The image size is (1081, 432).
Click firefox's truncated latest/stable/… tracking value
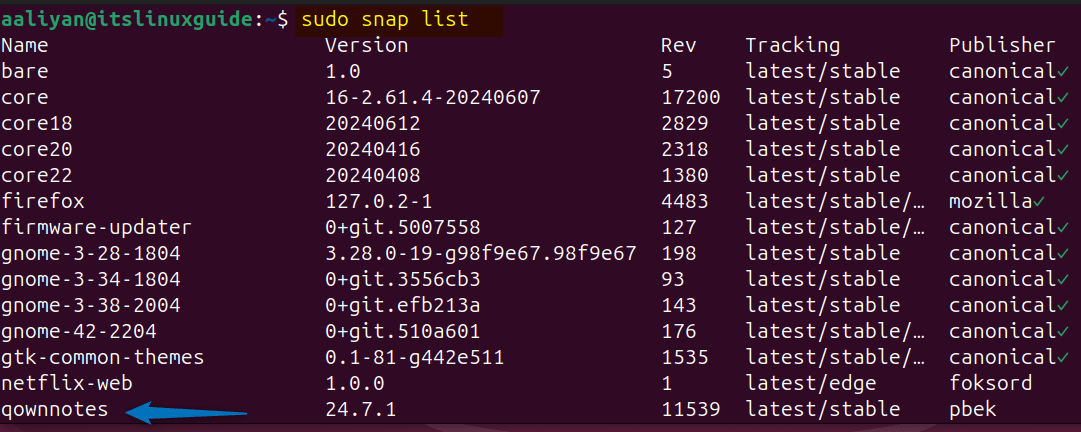(x=835, y=202)
